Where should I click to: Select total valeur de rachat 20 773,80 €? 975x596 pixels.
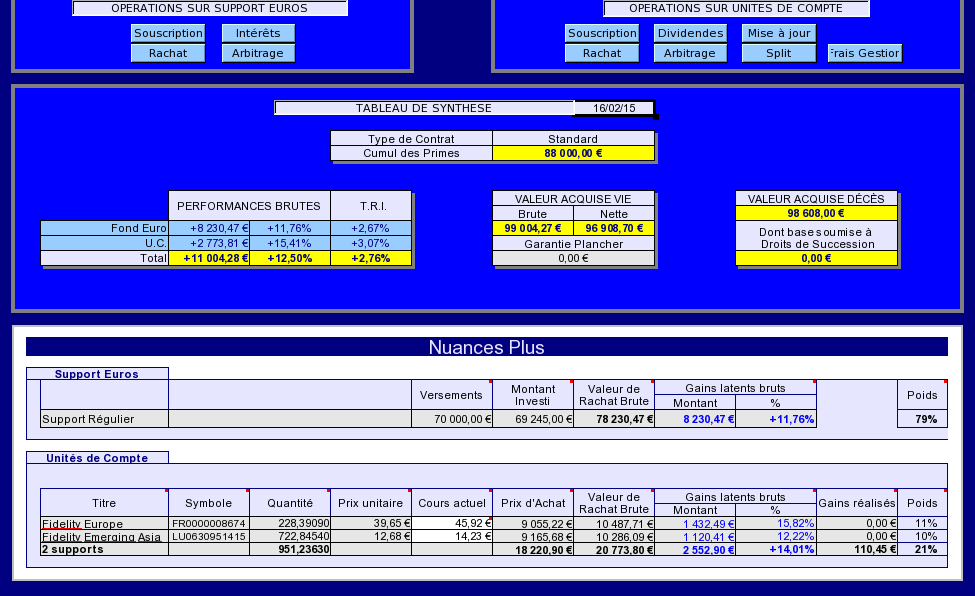tap(614, 549)
